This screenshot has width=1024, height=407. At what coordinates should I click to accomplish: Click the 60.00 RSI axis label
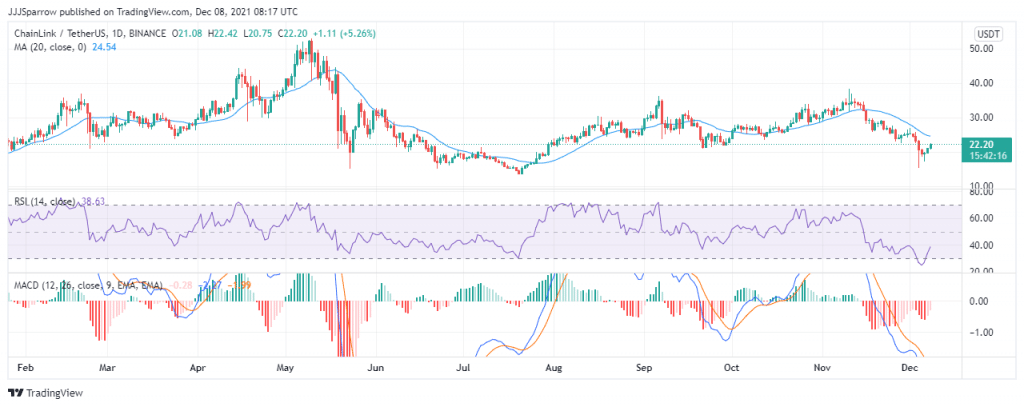982,218
